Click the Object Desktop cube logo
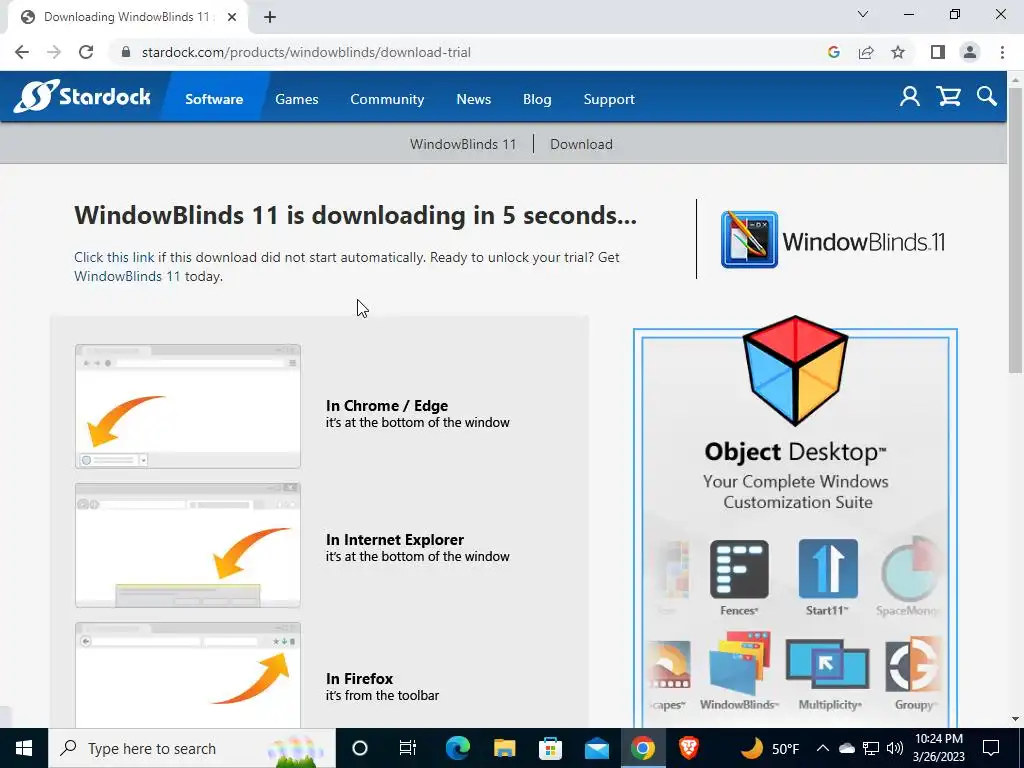 (x=795, y=370)
